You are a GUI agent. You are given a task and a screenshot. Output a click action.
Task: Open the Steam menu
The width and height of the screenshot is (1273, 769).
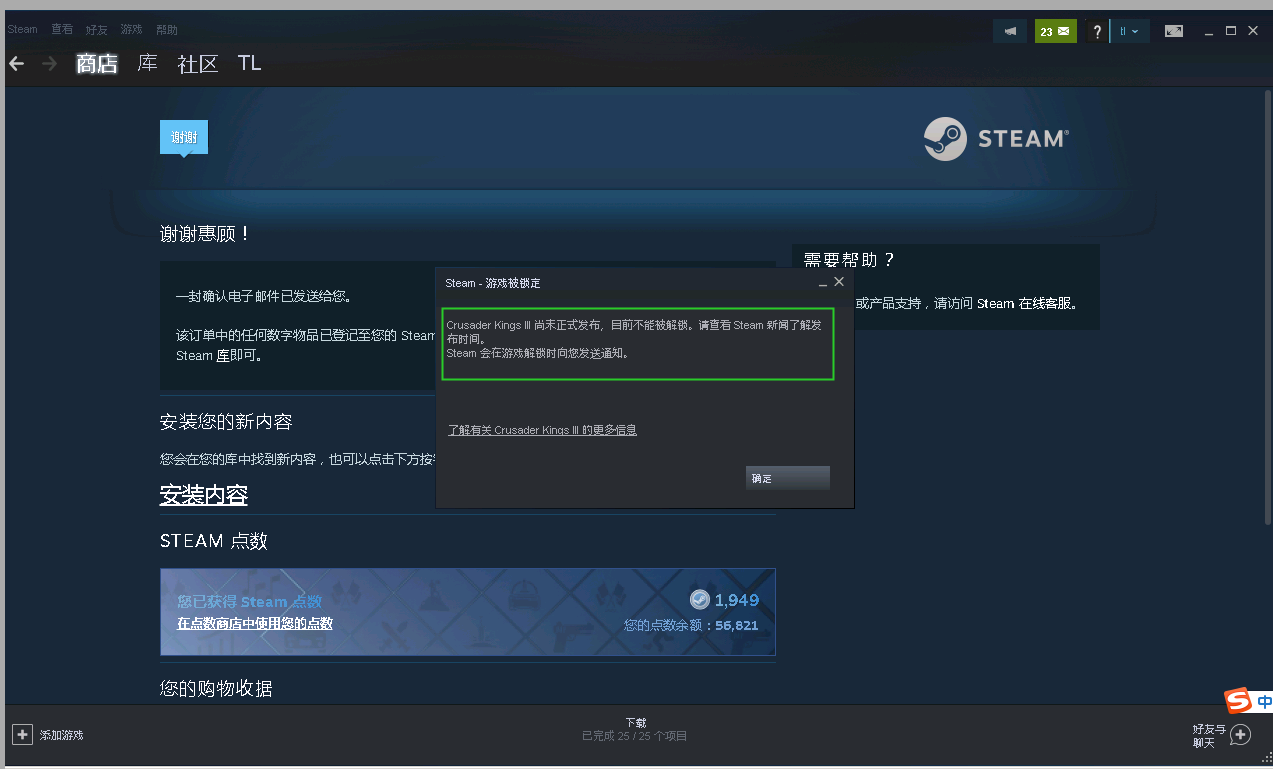coord(22,29)
